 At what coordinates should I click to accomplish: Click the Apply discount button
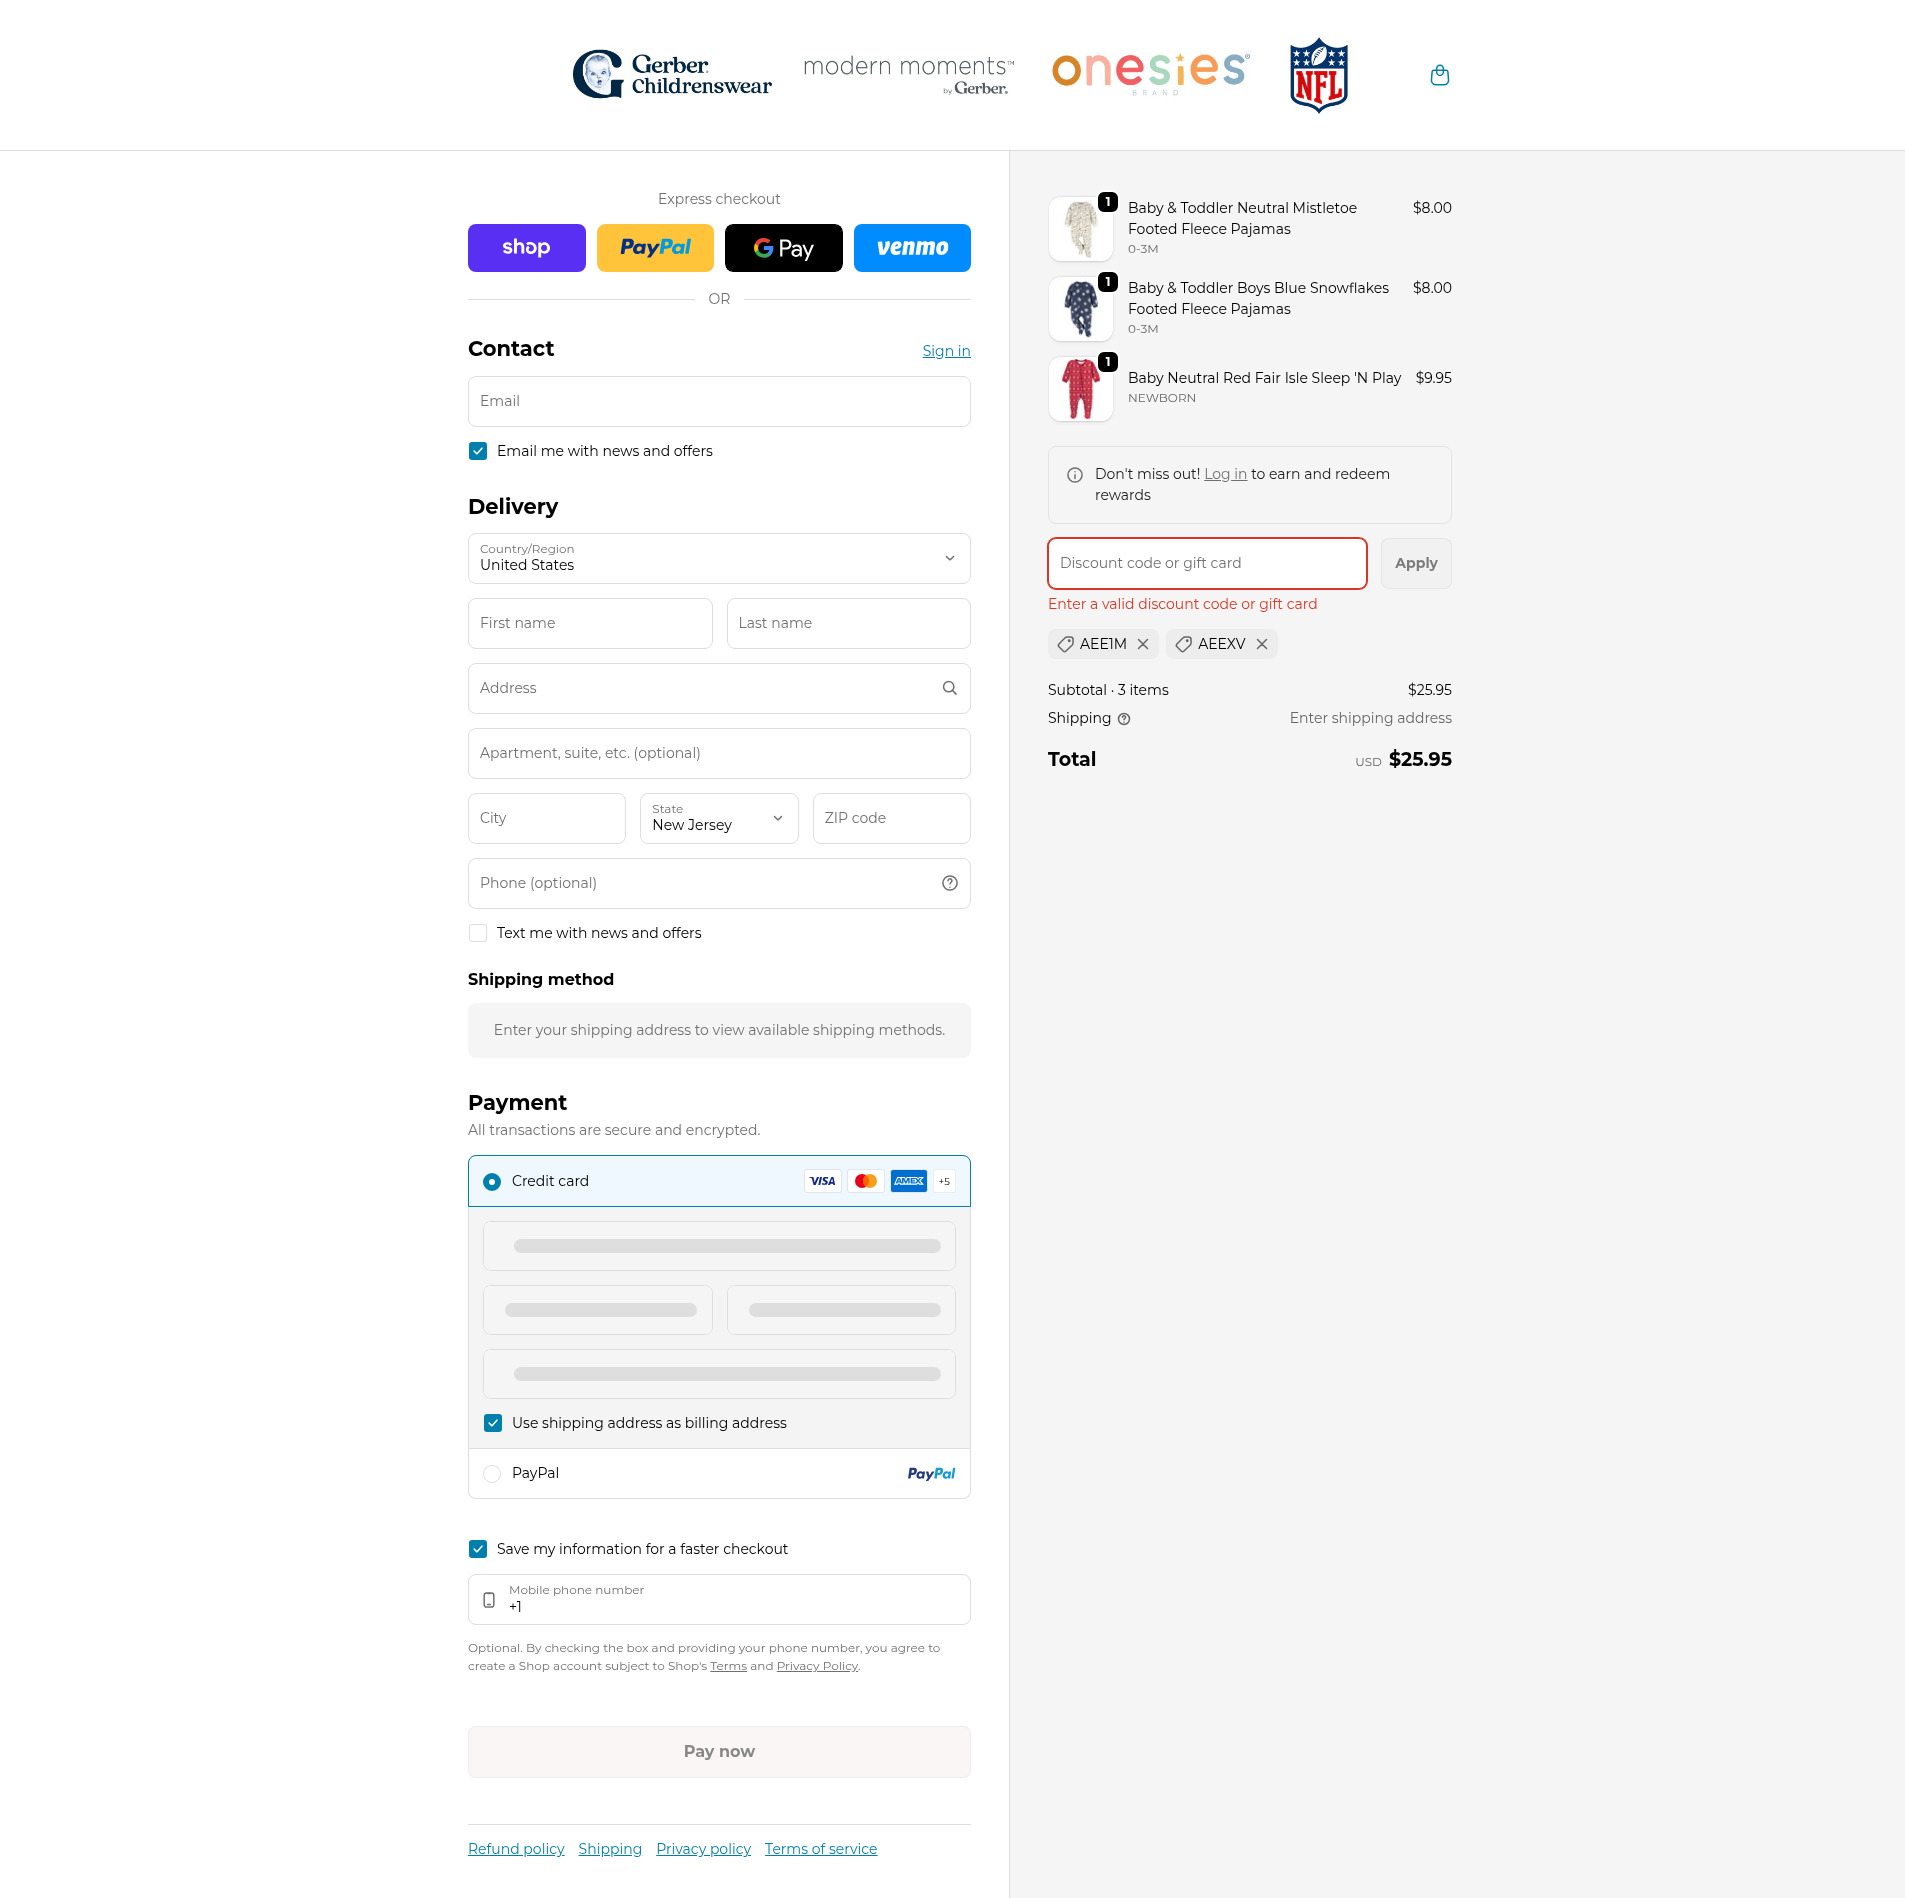point(1415,563)
